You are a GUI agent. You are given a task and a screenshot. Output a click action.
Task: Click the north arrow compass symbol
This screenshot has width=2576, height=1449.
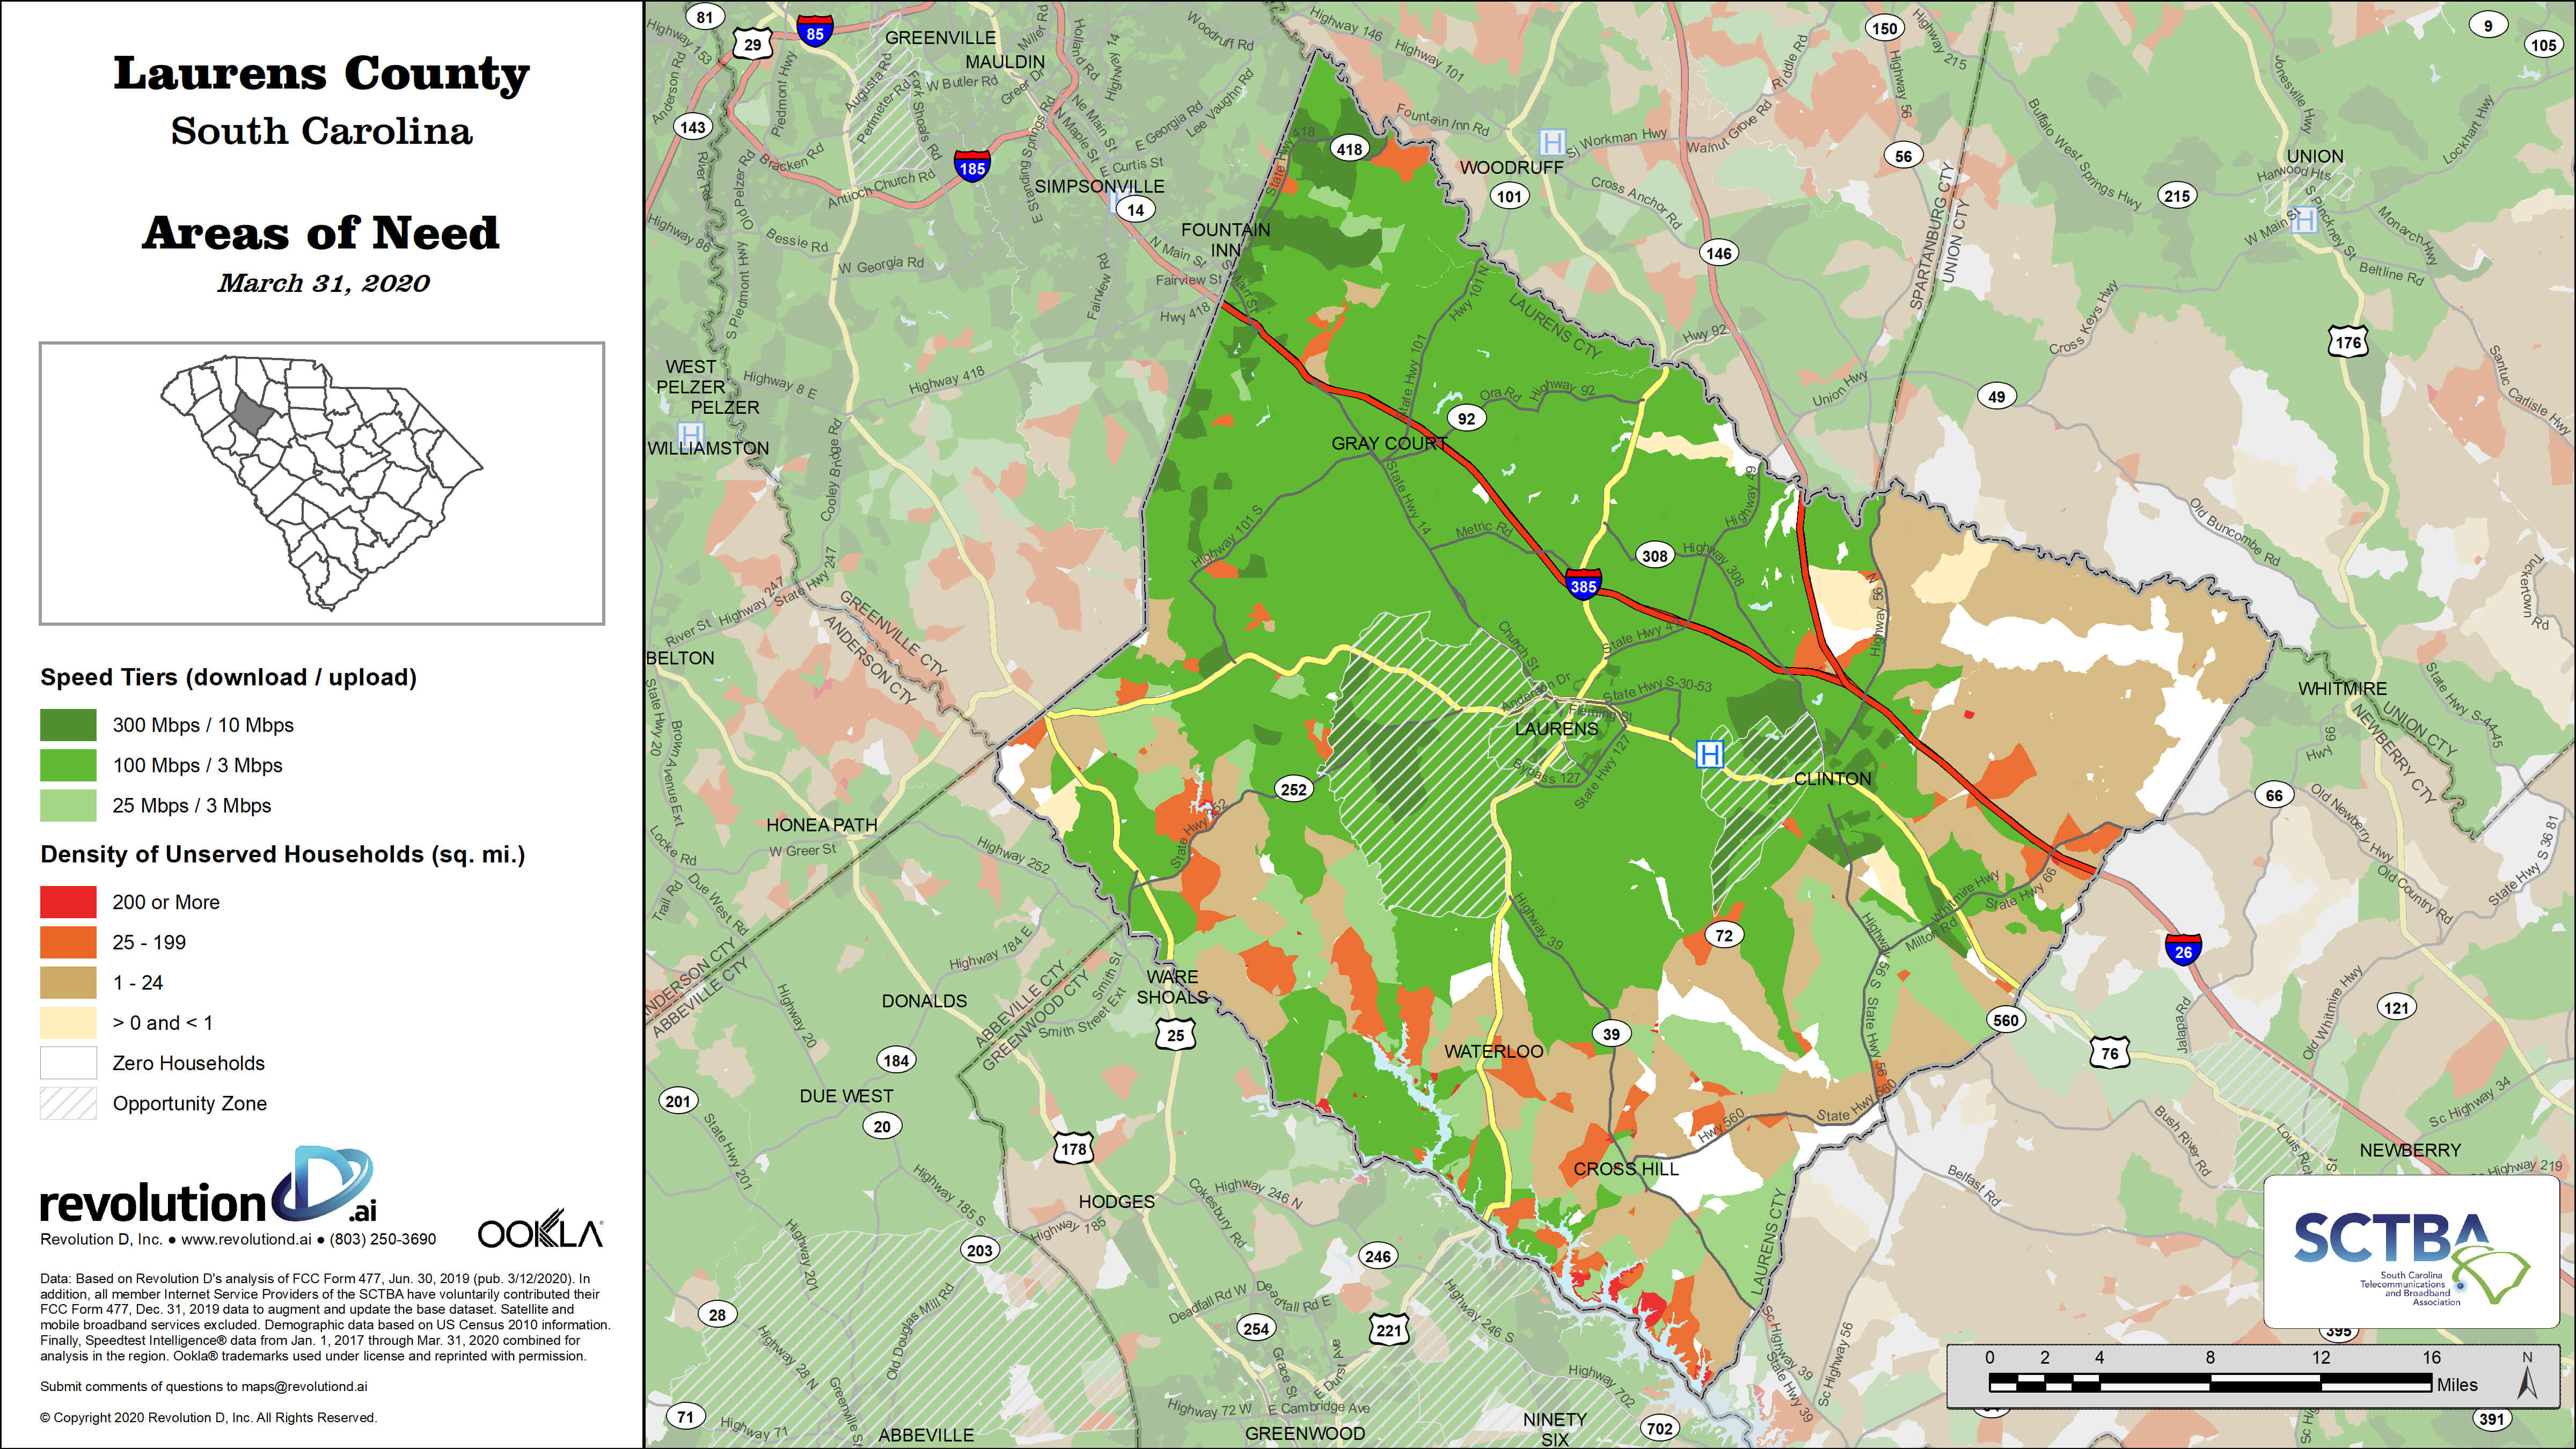(x=2527, y=1376)
